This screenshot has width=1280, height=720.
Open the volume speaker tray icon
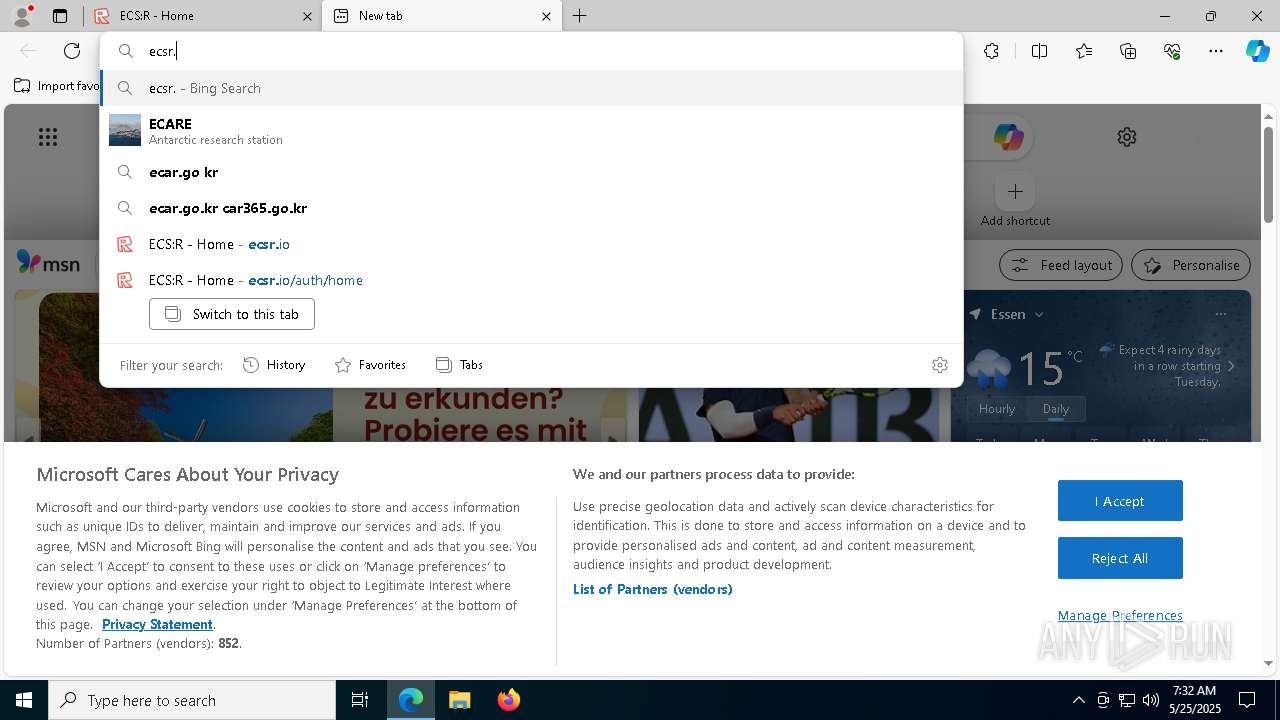1151,700
